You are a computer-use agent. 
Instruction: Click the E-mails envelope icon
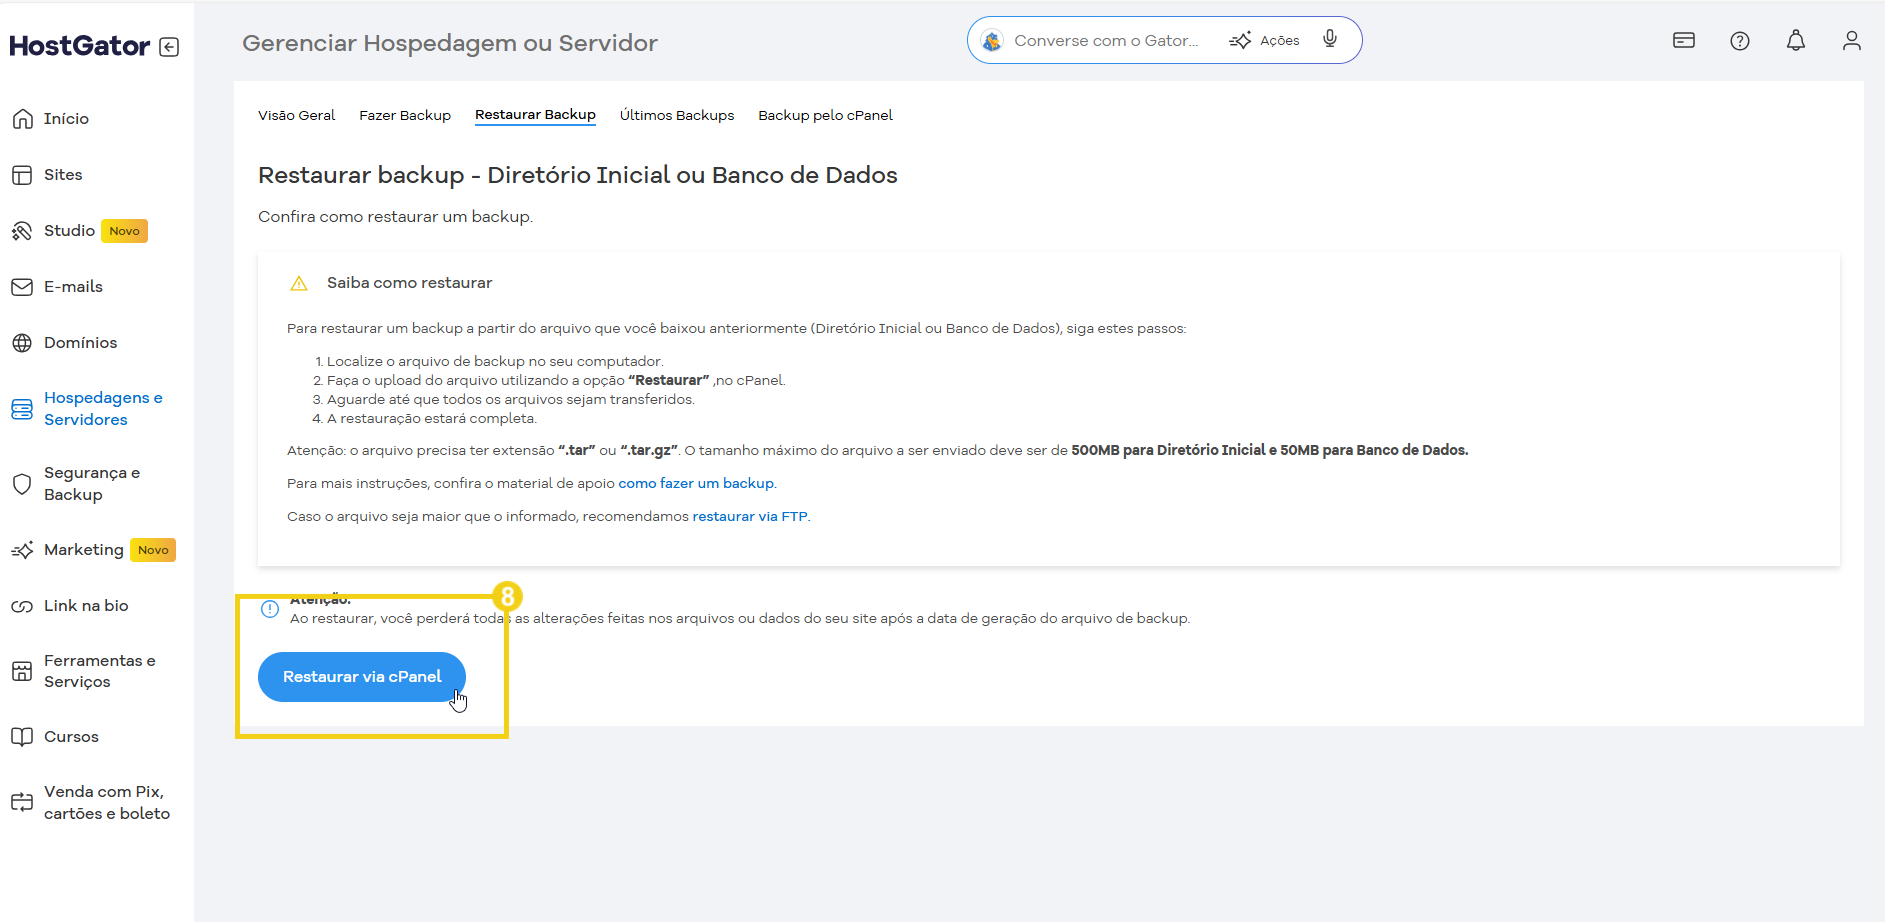22,287
